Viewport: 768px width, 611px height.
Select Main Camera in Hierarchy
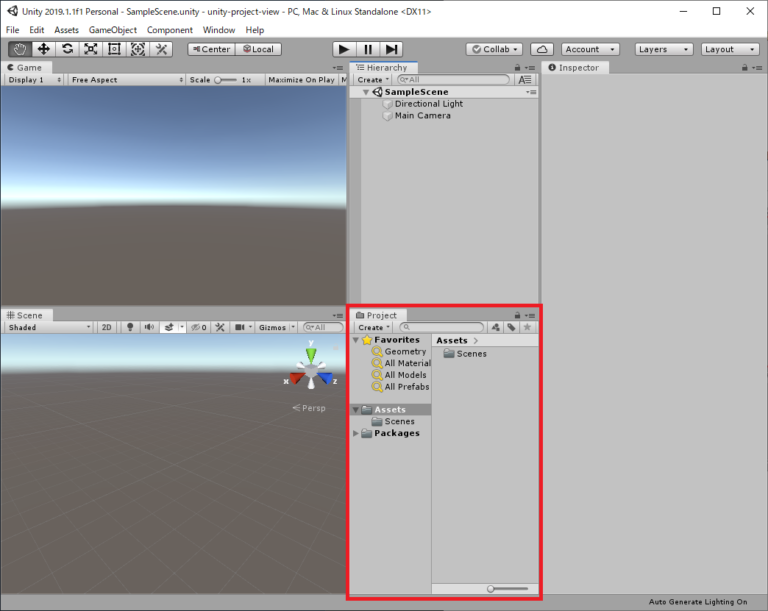point(423,115)
